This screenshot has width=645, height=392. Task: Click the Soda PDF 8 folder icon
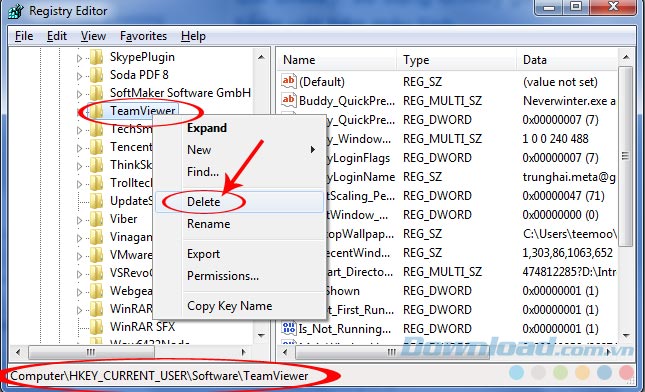click(x=96, y=75)
